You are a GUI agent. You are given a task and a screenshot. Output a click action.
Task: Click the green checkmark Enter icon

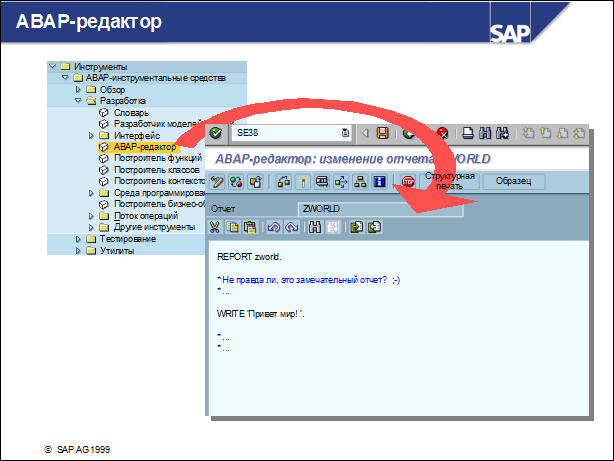click(x=216, y=132)
